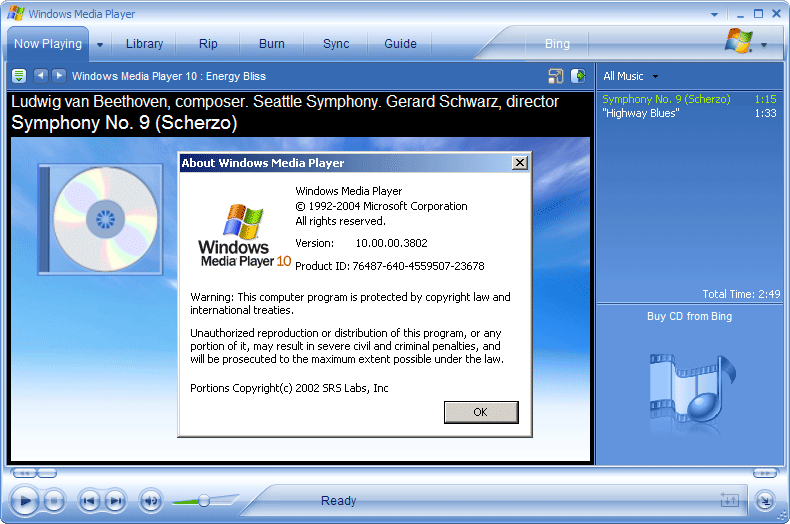Open the title bar menu dropdown arrow
Image resolution: width=790 pixels, height=524 pixels.
714,15
